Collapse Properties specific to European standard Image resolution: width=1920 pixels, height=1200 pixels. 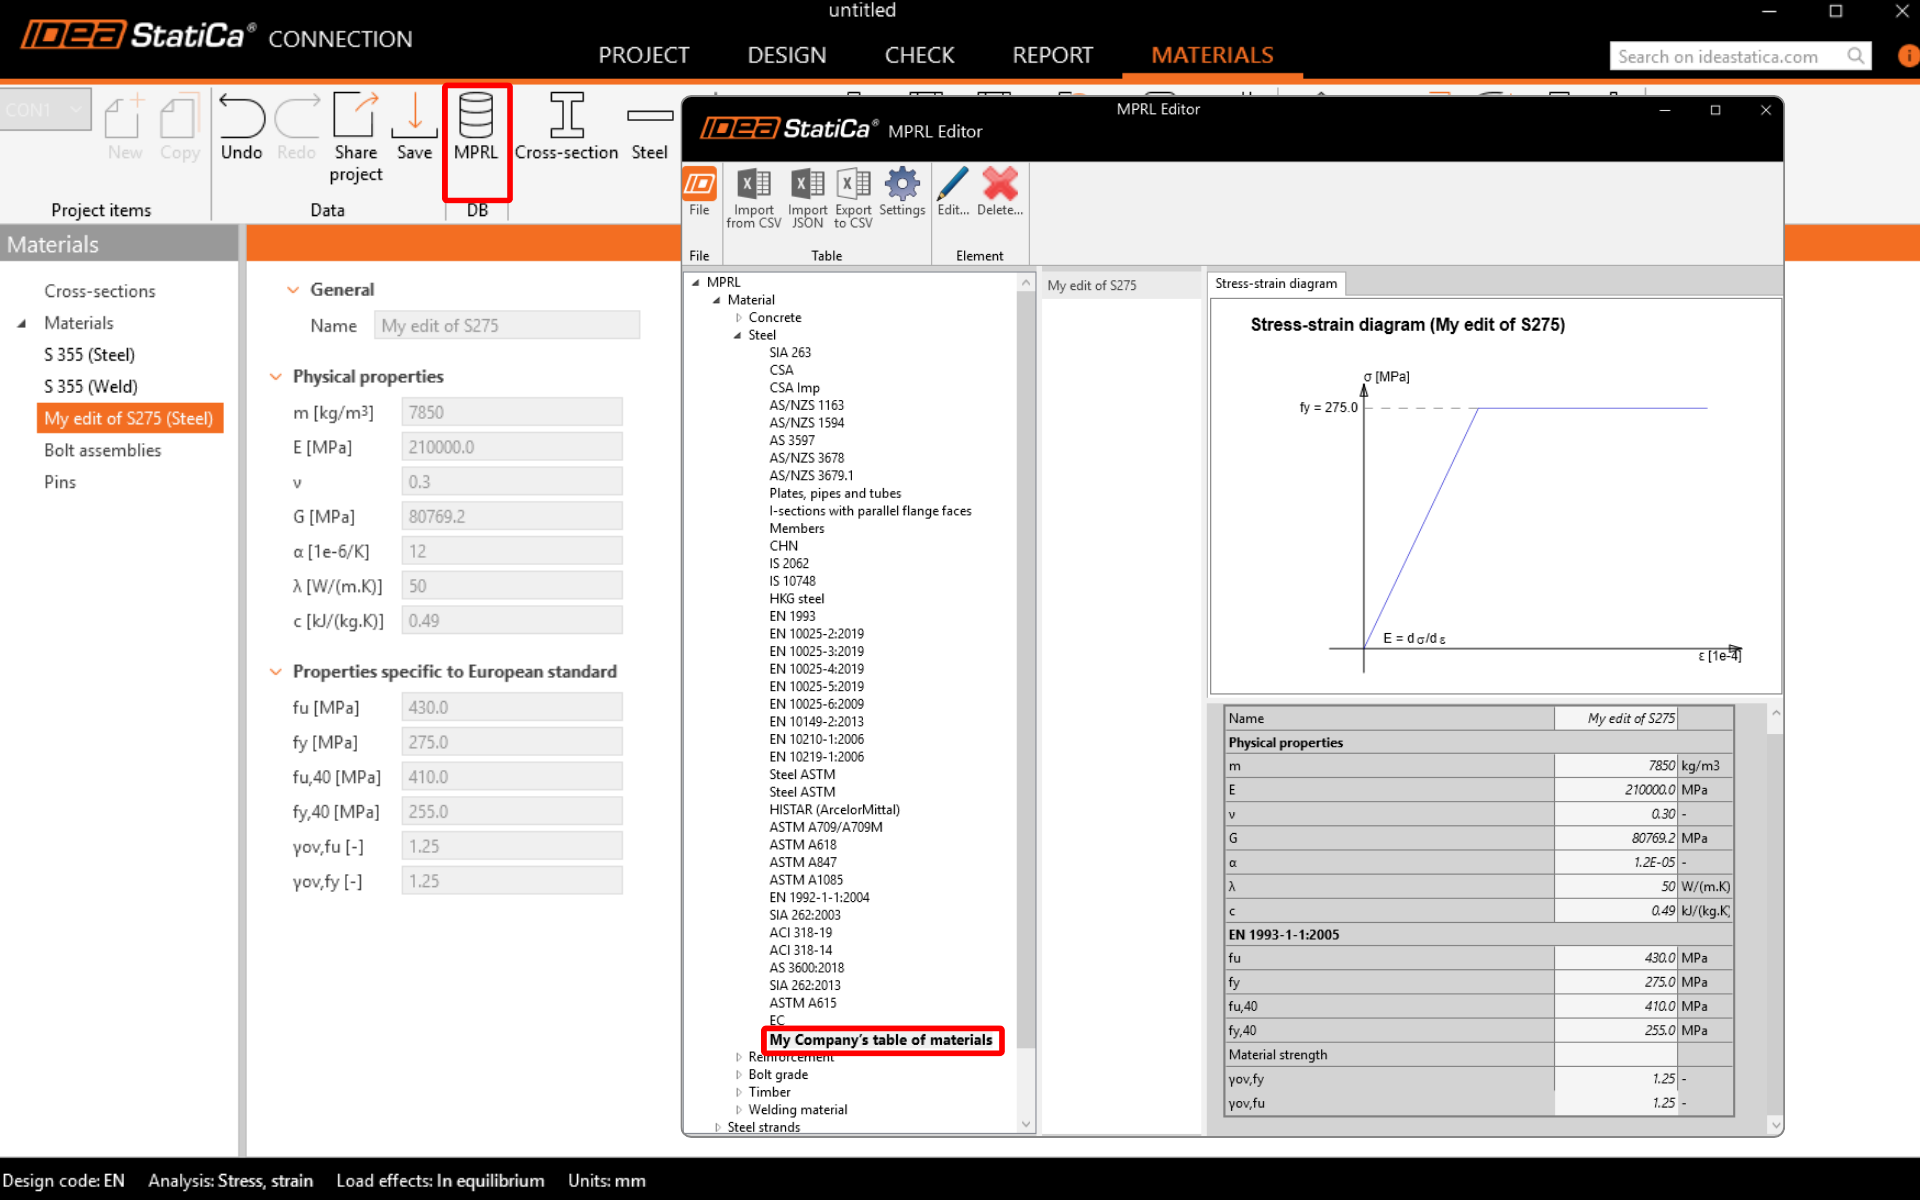(275, 672)
